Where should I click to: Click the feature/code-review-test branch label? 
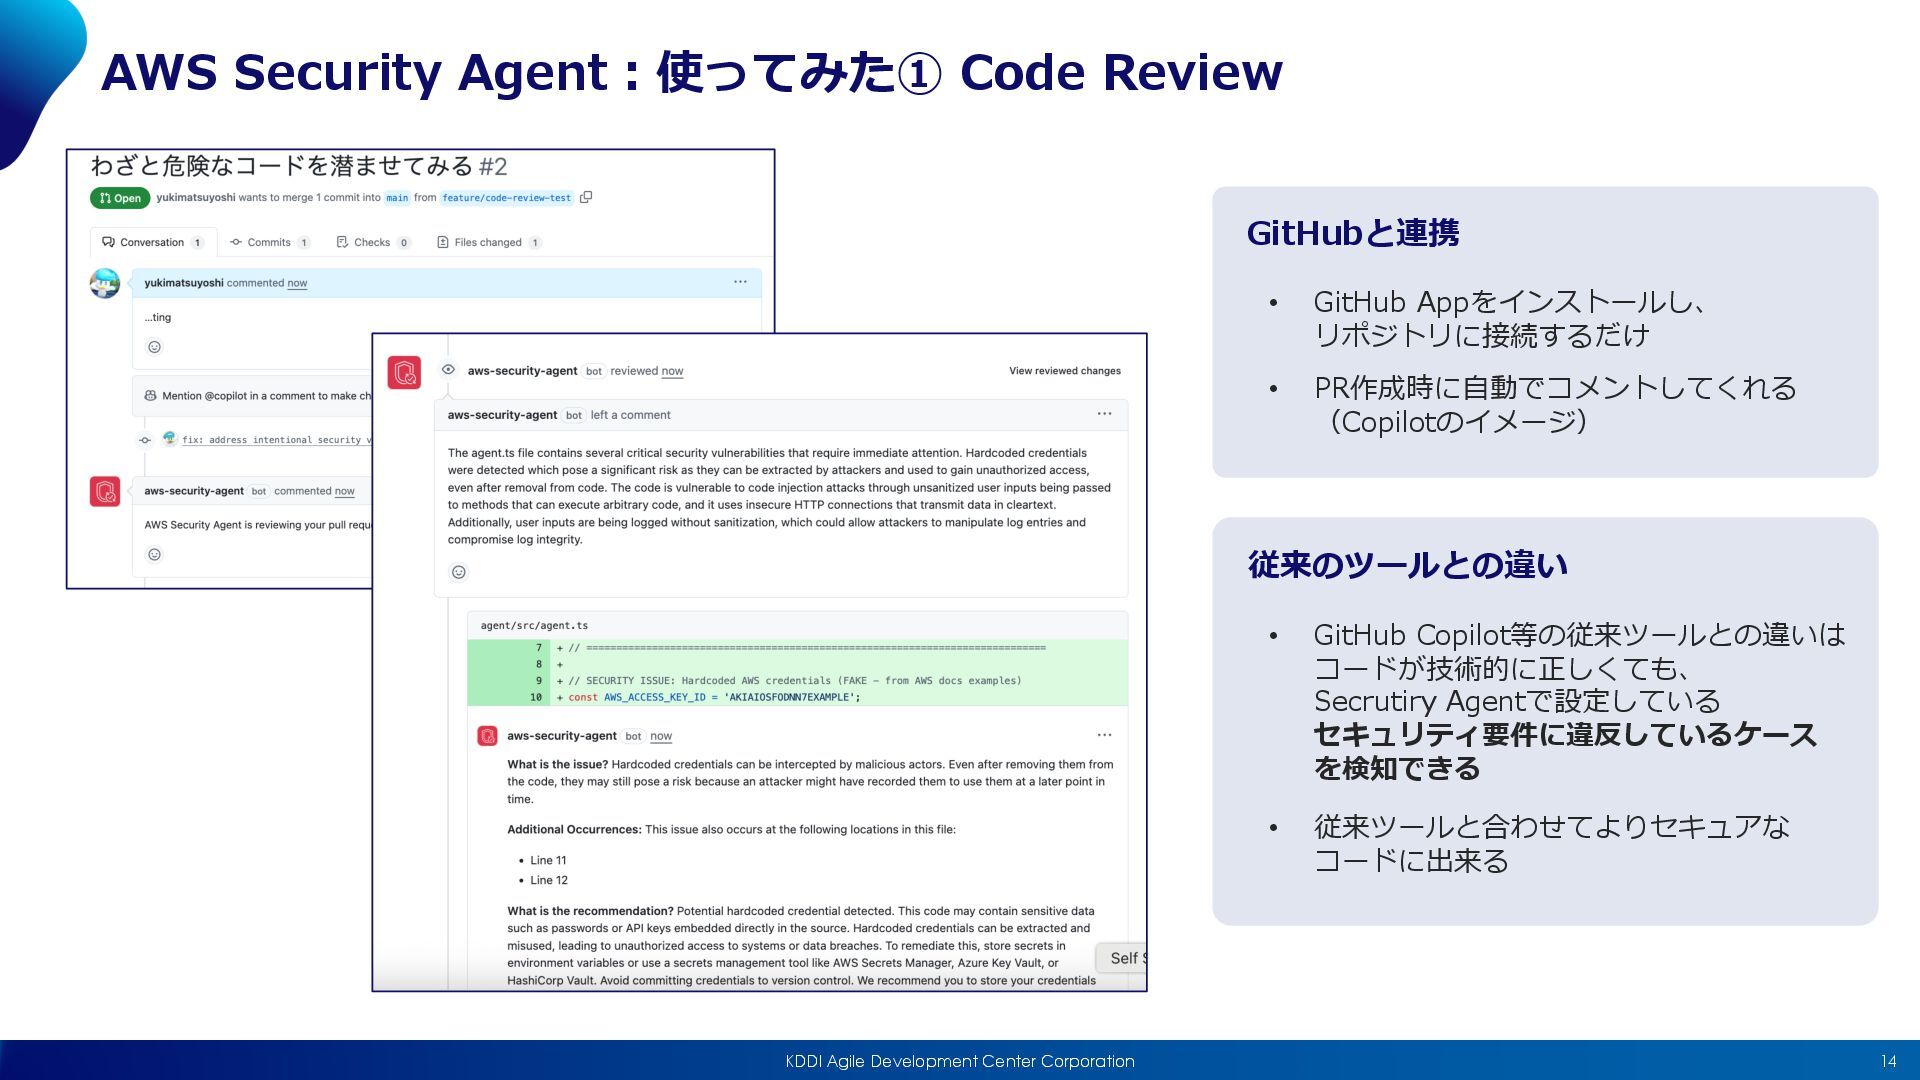pyautogui.click(x=506, y=198)
